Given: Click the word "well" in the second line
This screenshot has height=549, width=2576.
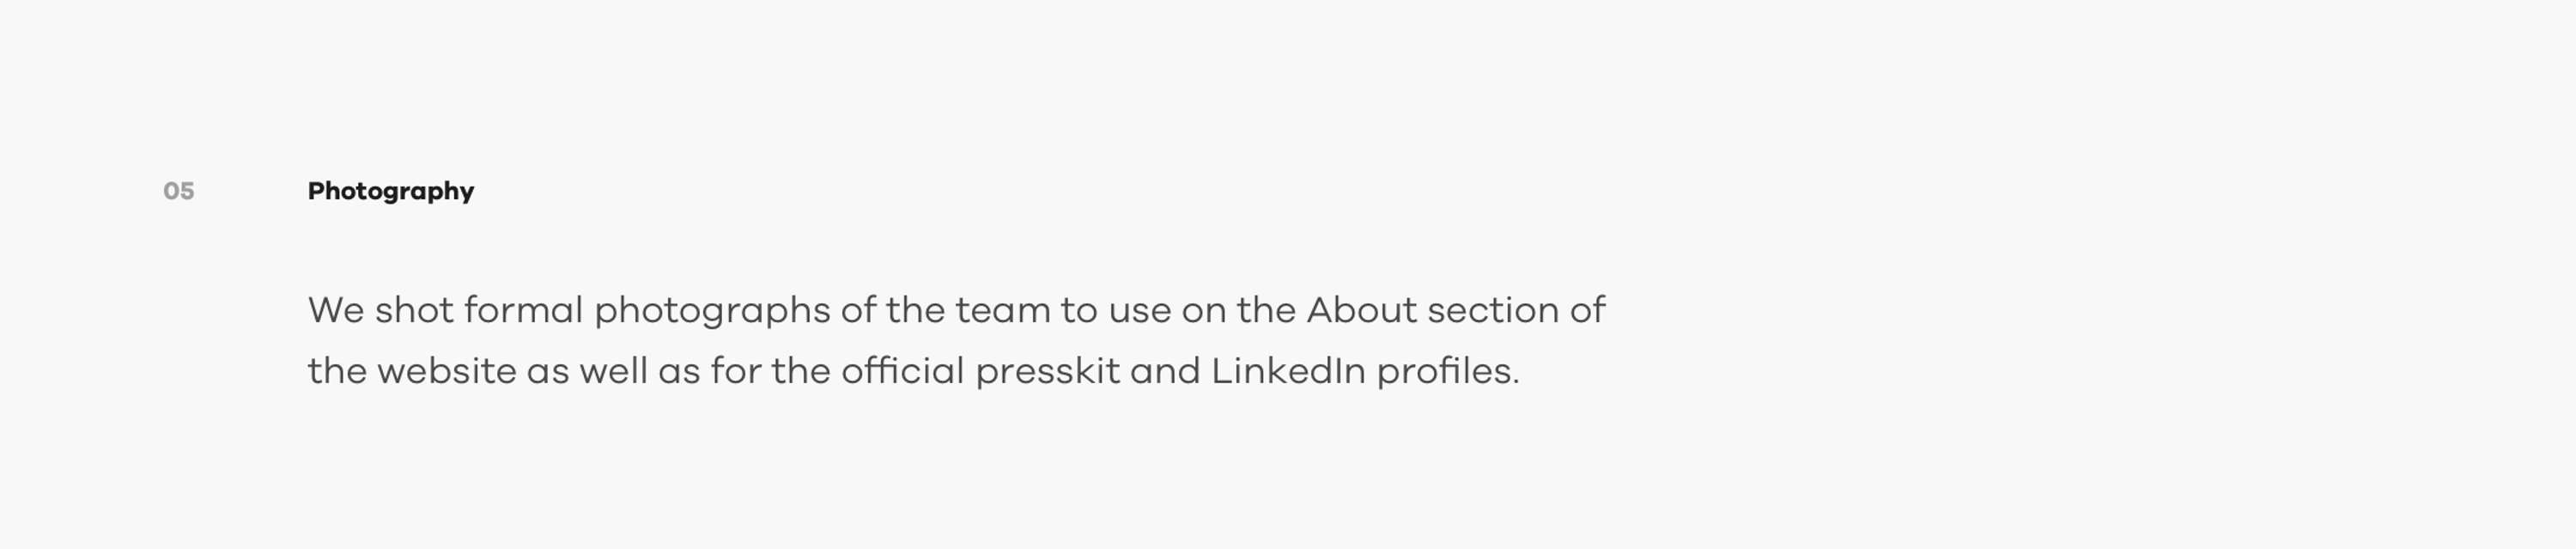Looking at the screenshot, I should [x=613, y=371].
